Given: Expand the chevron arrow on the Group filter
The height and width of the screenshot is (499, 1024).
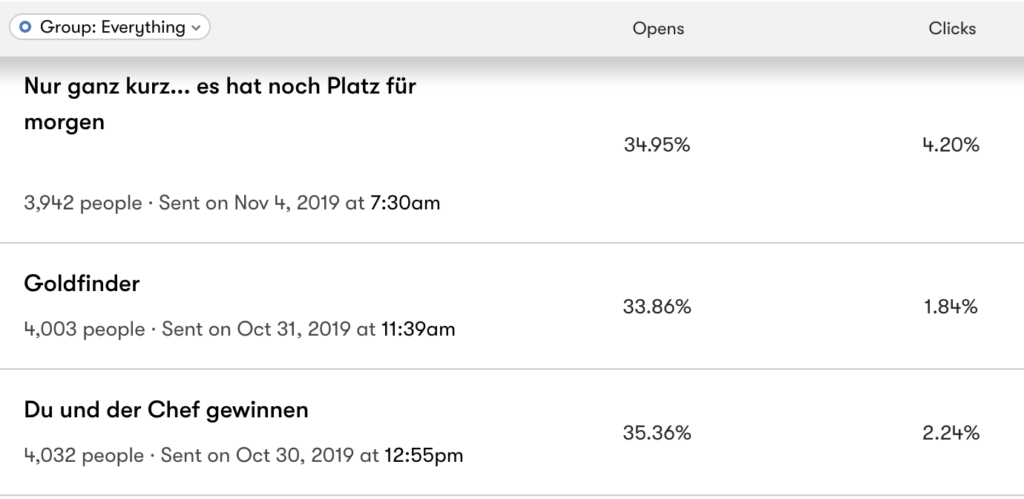Looking at the screenshot, I should 197,28.
